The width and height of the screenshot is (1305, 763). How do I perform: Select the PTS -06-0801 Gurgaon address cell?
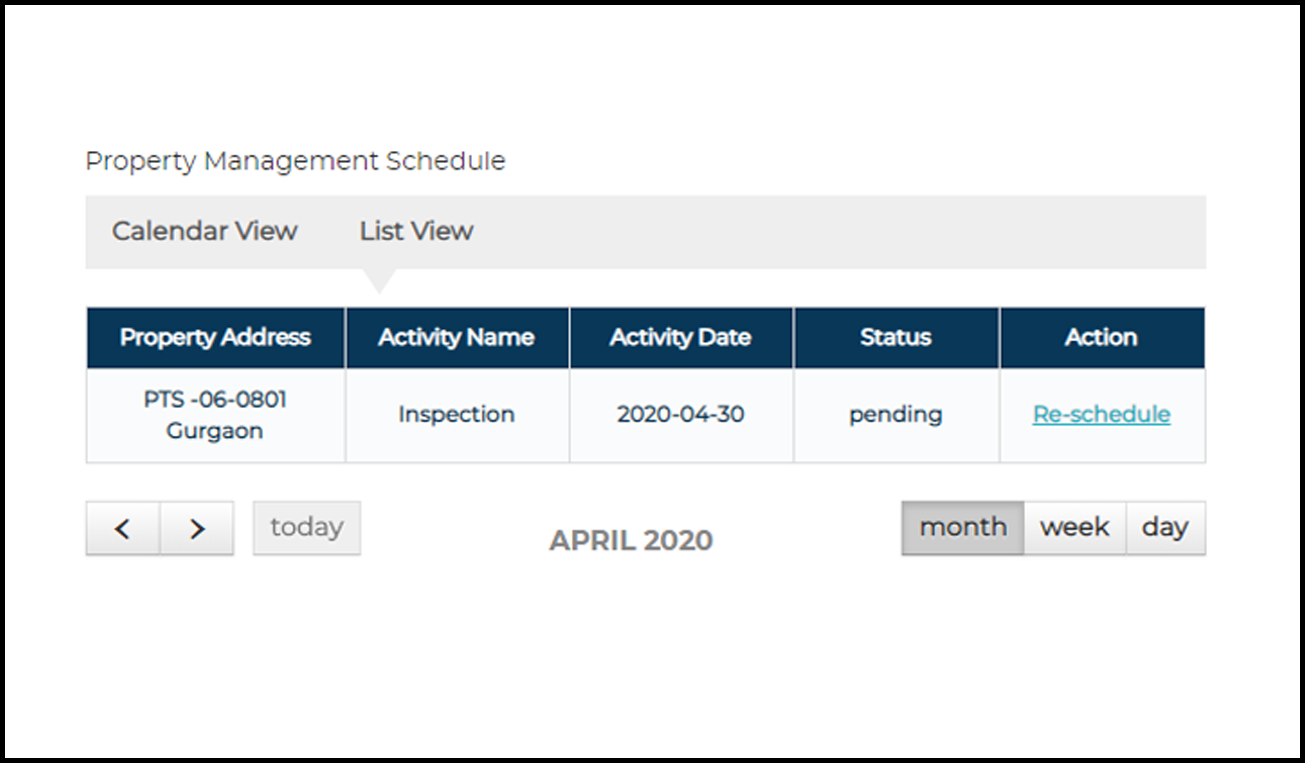click(x=216, y=415)
